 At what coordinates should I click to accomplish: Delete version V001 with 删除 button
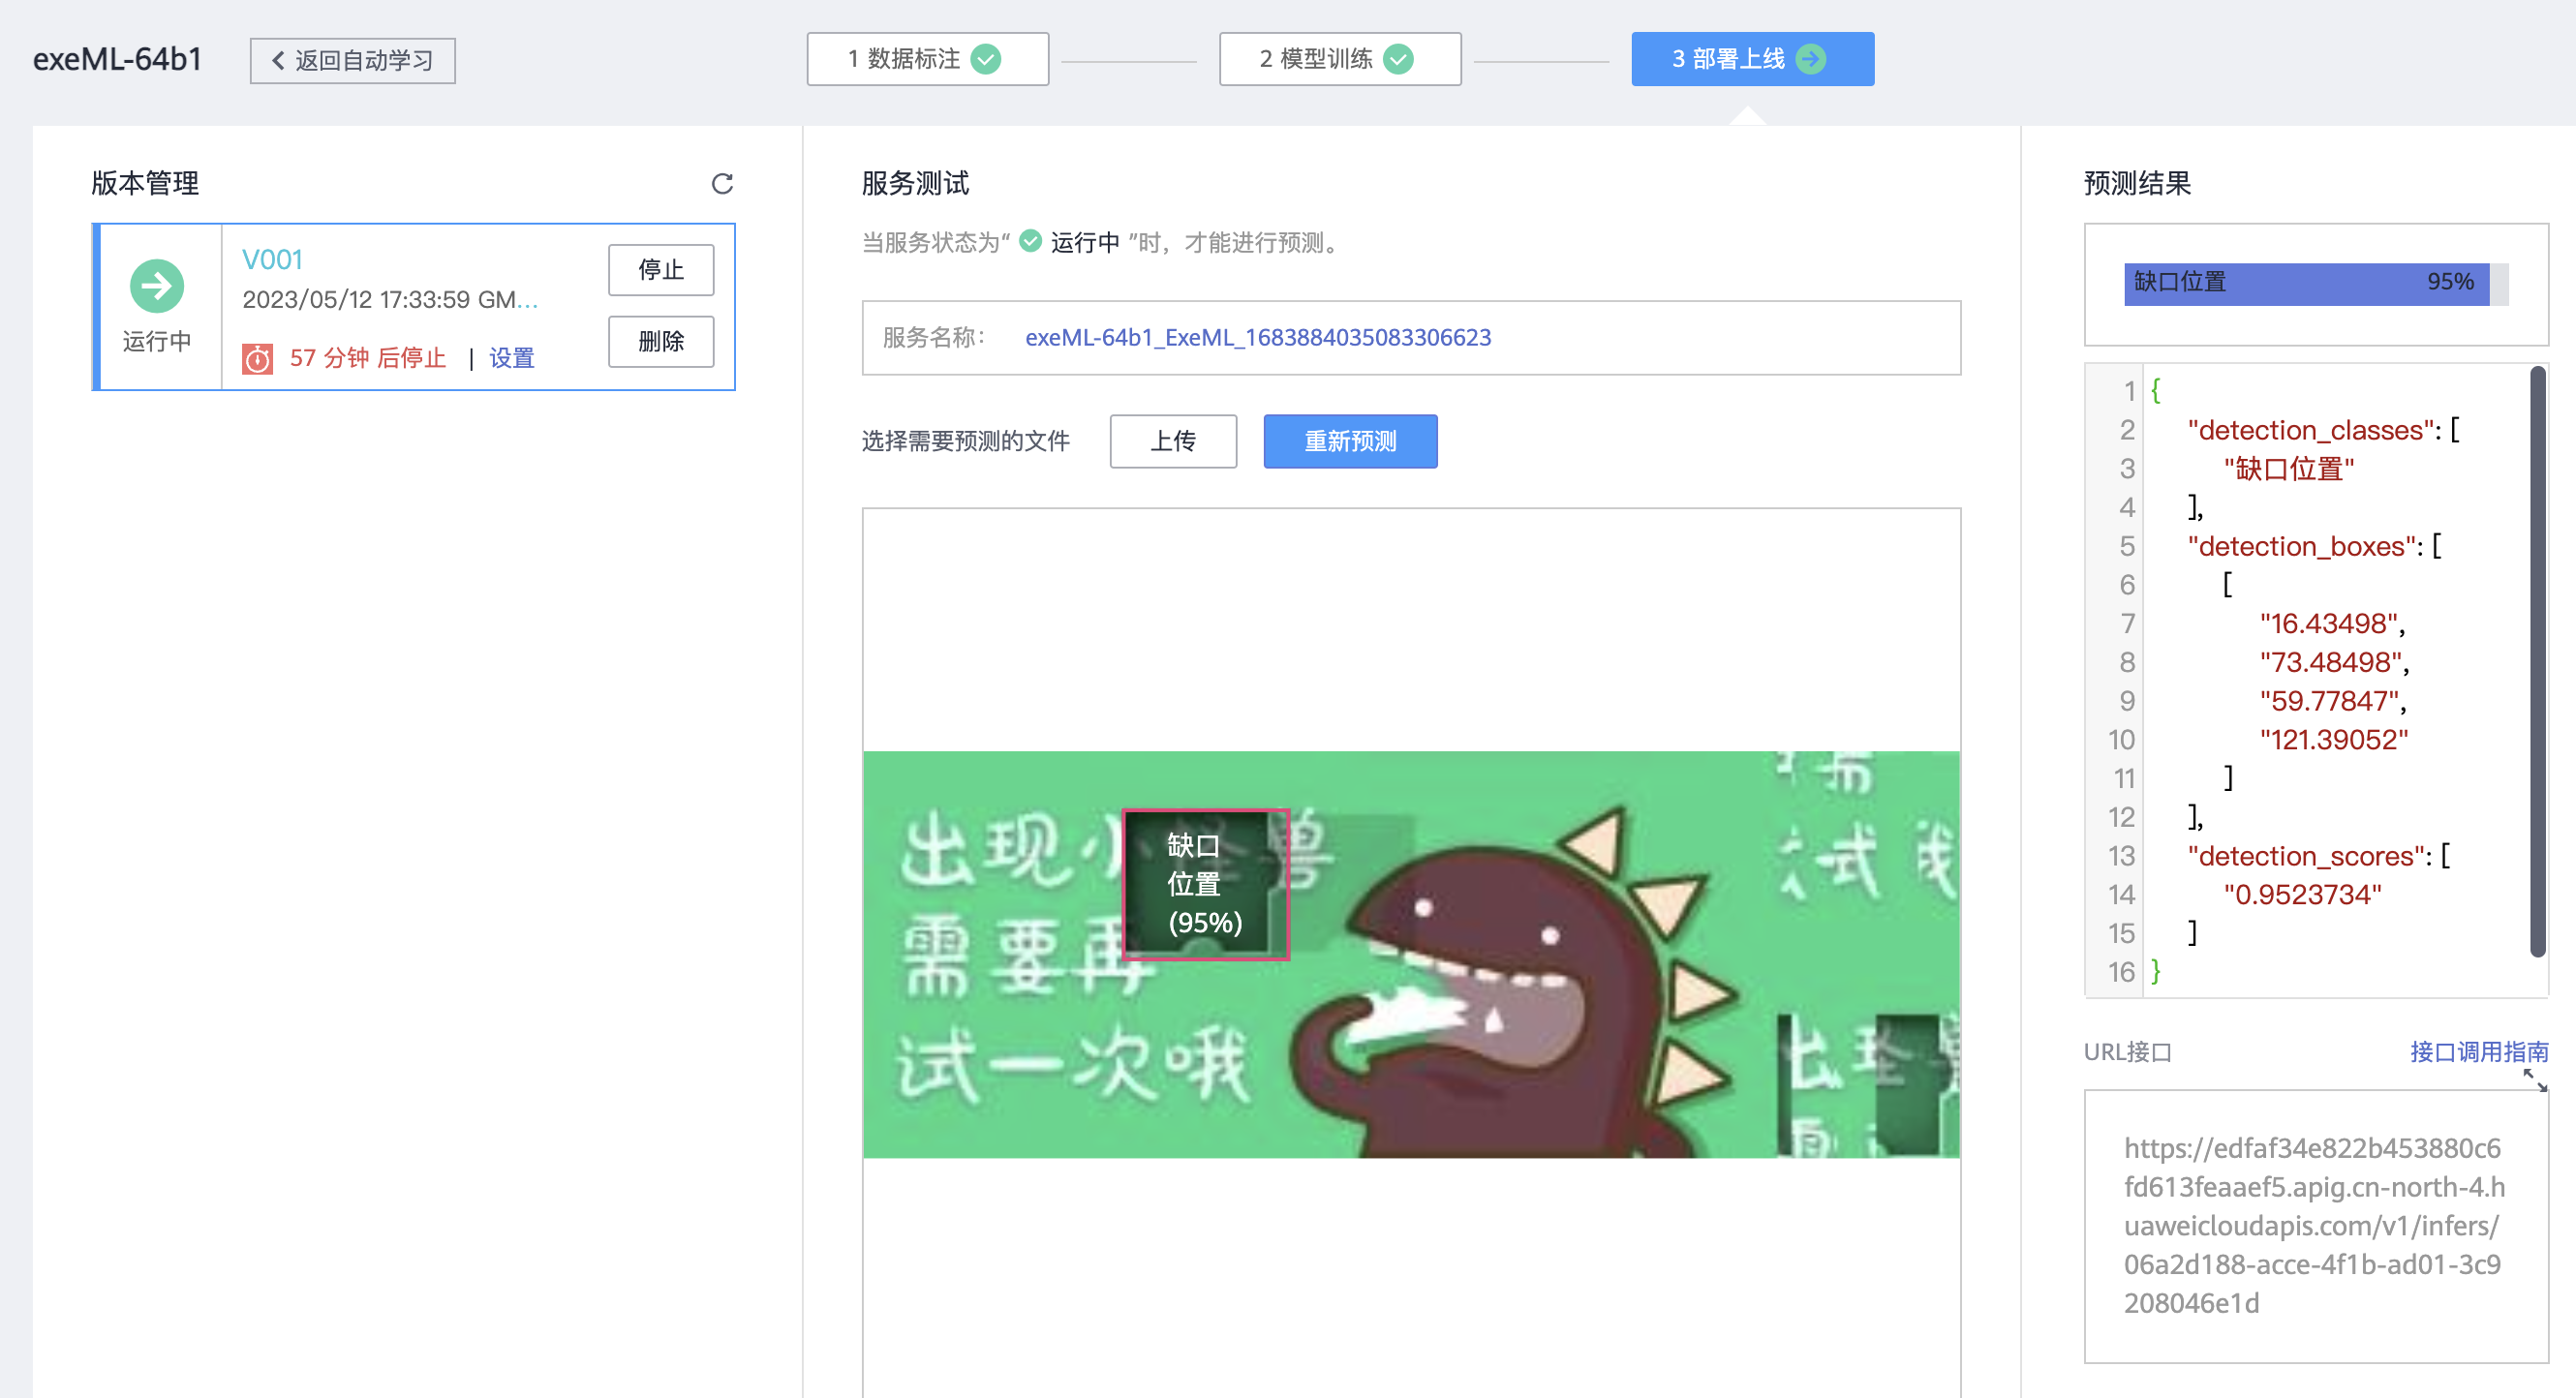660,341
